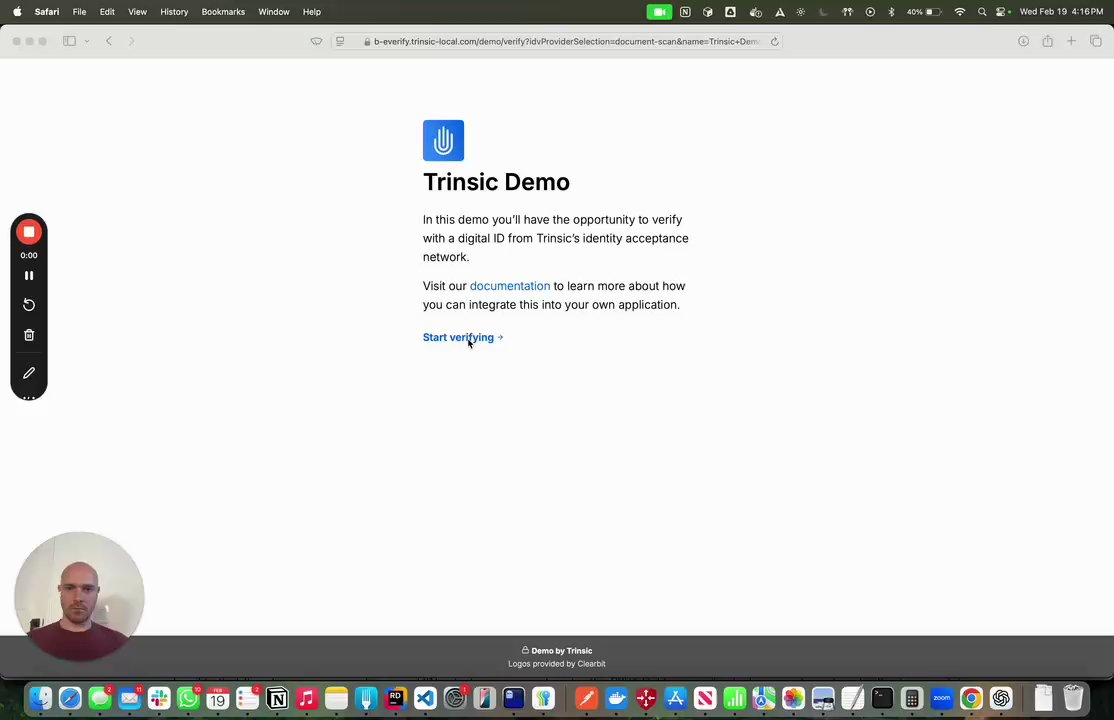Click the webcam preview bubble
This screenshot has height=720, width=1114.
click(x=79, y=596)
